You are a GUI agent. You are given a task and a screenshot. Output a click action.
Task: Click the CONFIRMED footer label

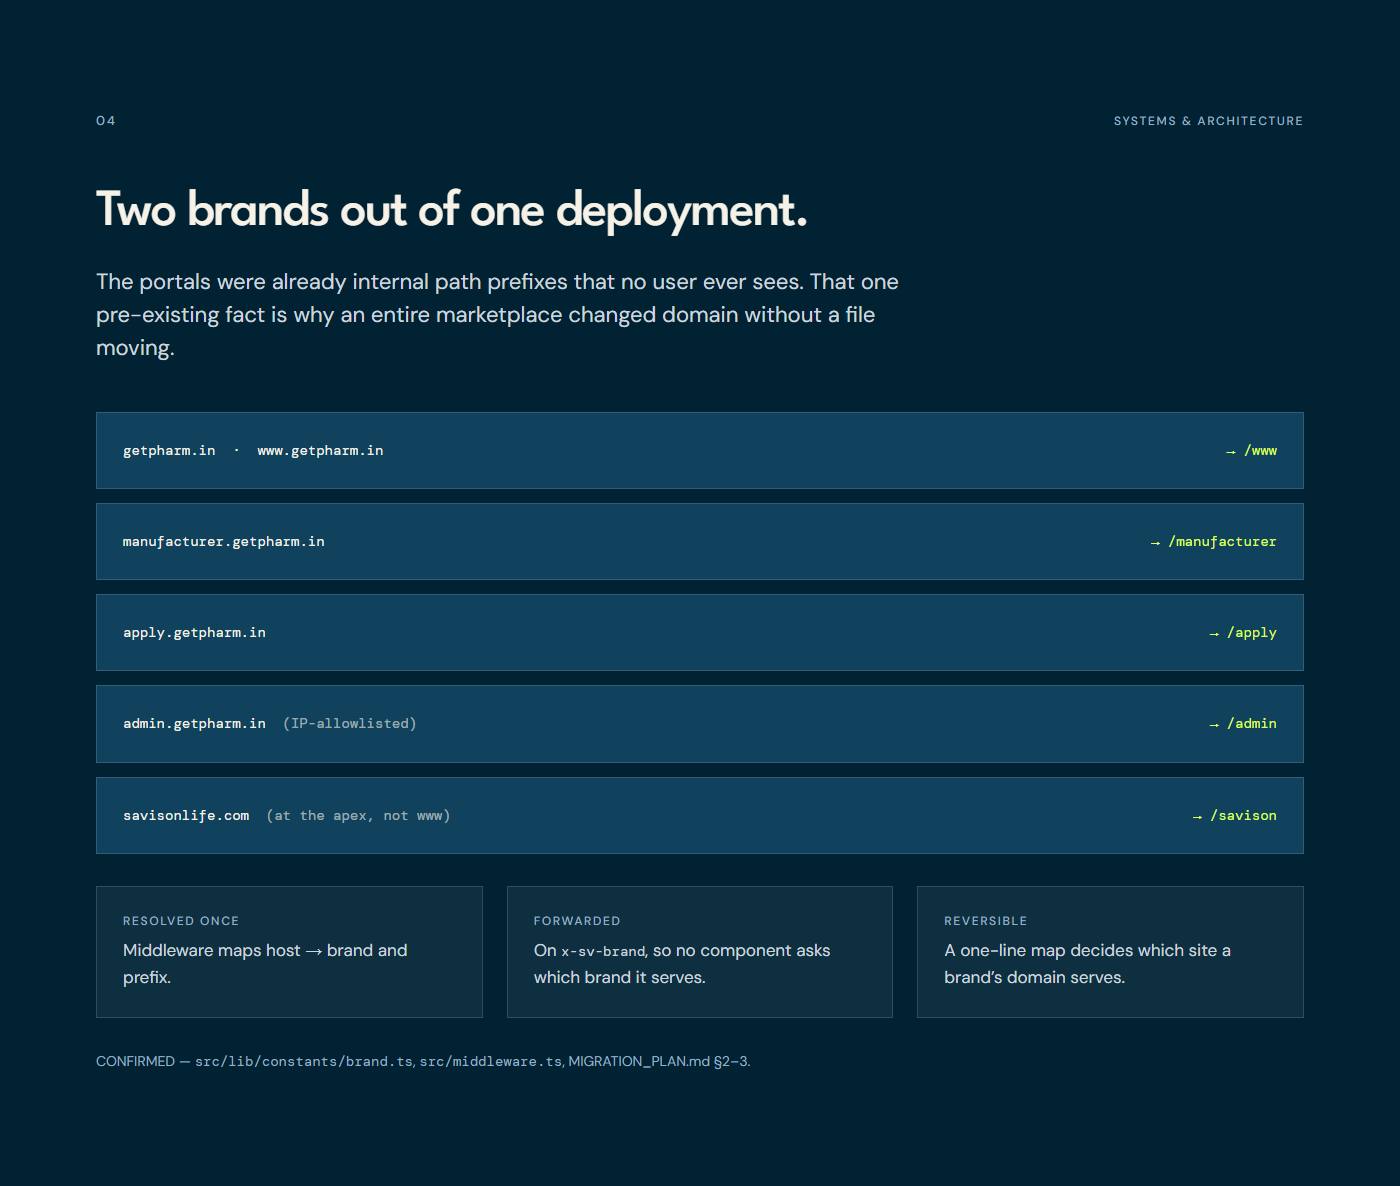coord(135,1061)
